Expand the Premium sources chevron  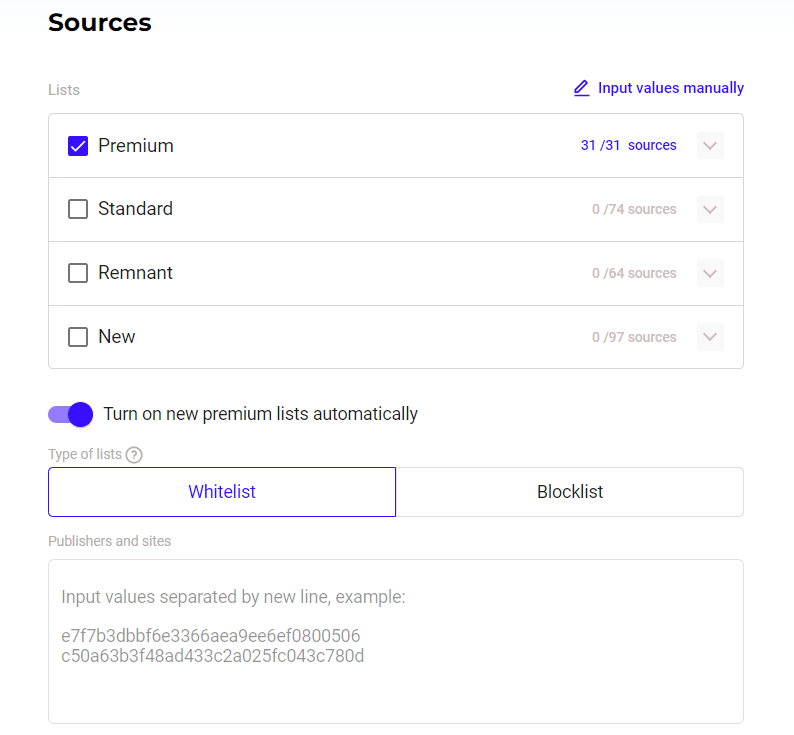tap(710, 146)
